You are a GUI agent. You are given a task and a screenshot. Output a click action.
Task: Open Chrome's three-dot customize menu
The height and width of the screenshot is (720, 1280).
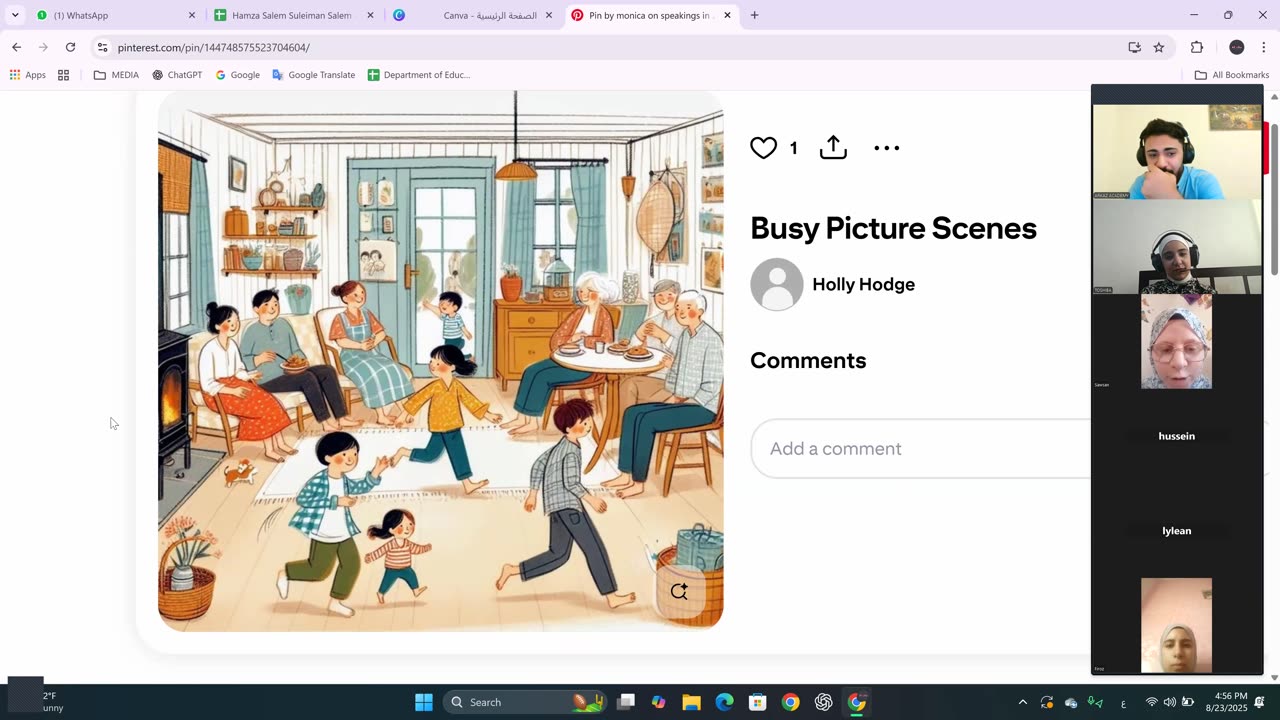(1264, 47)
